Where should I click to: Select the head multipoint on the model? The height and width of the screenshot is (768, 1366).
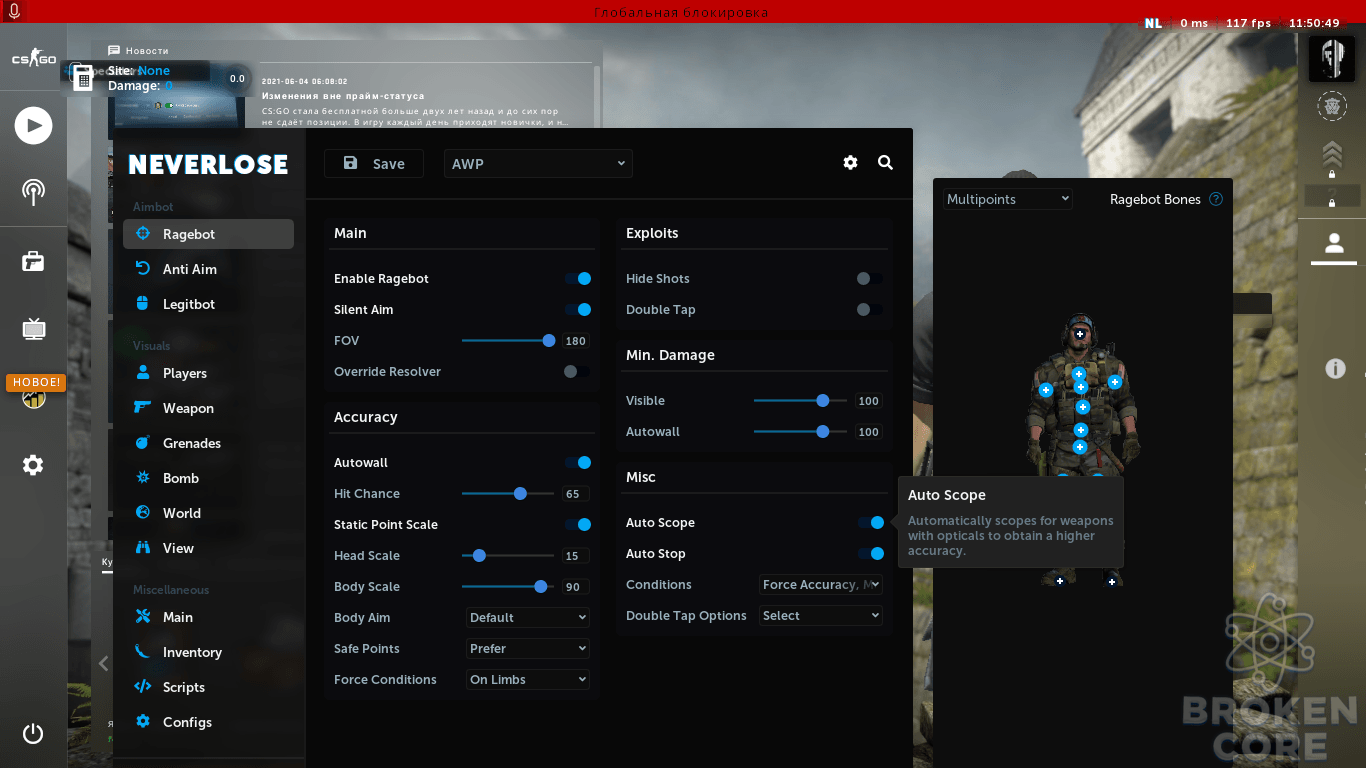1080,333
